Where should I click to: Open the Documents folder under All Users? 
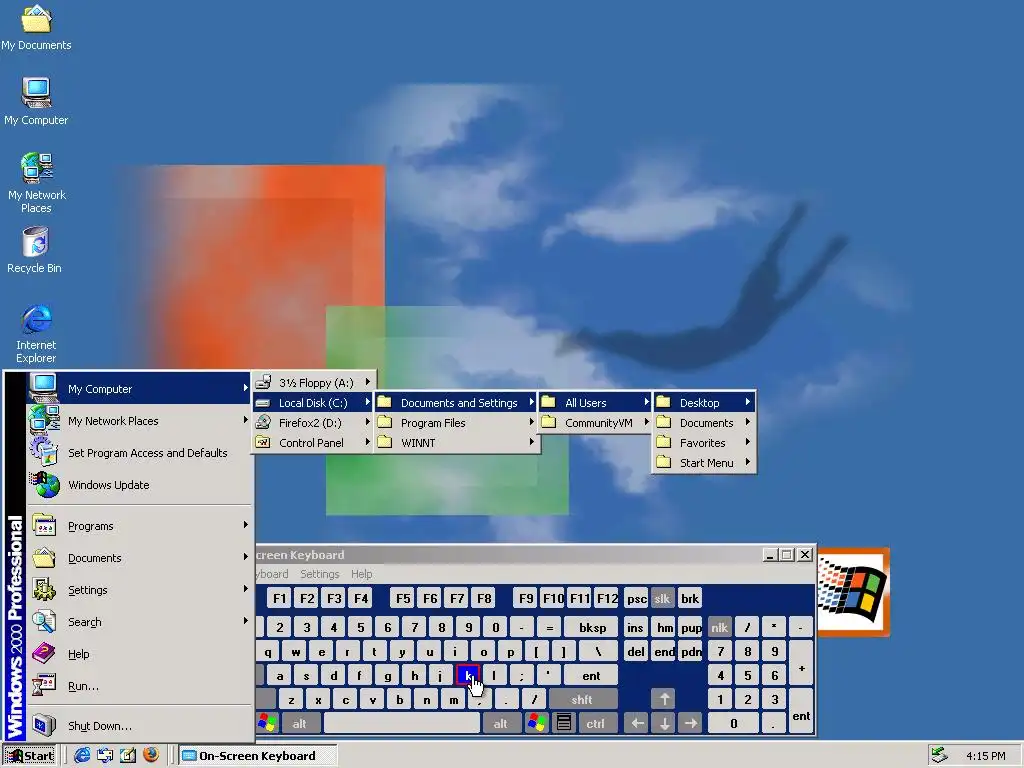[x=704, y=423]
